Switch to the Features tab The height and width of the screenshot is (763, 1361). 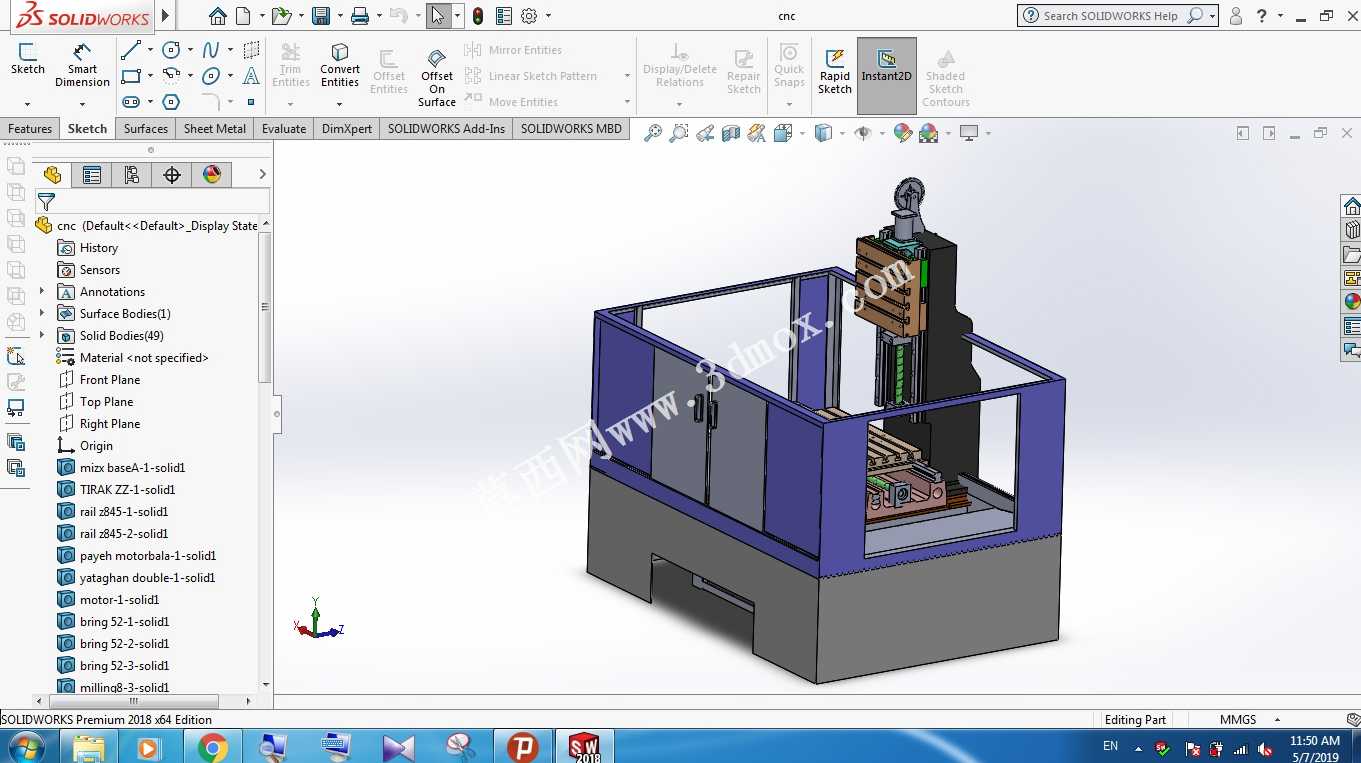(30, 129)
